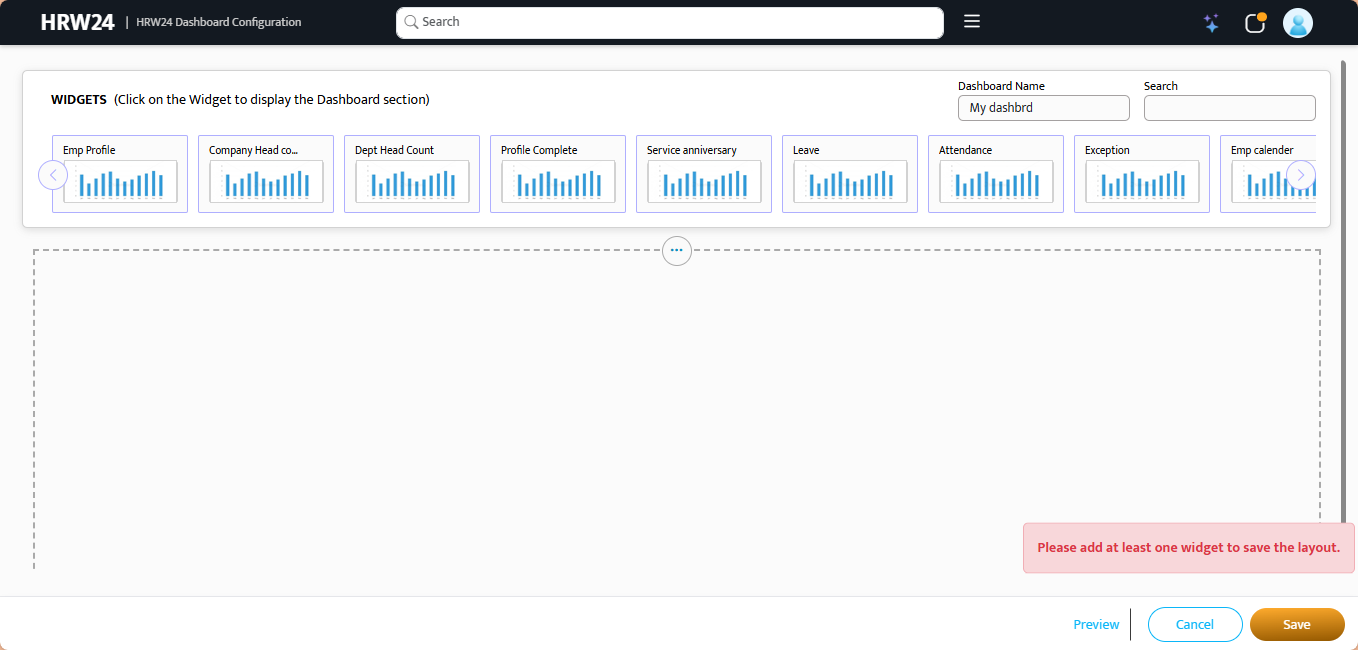The image size is (1358, 650).
Task: Select the Dept Head Count widget
Action: [412, 175]
